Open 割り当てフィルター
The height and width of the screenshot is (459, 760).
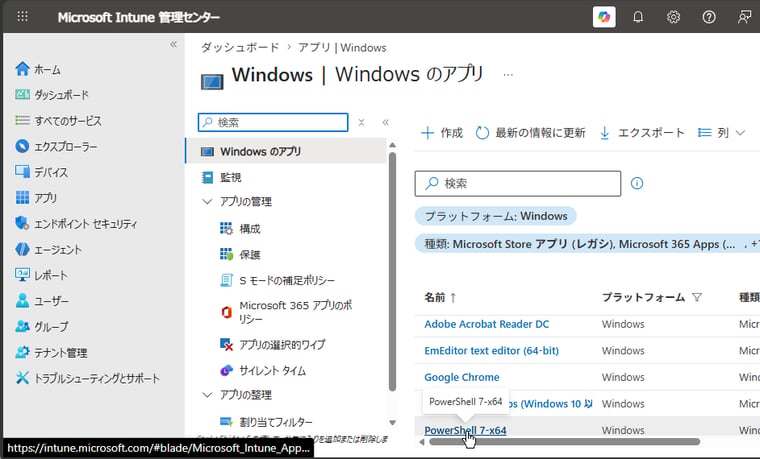coord(266,422)
